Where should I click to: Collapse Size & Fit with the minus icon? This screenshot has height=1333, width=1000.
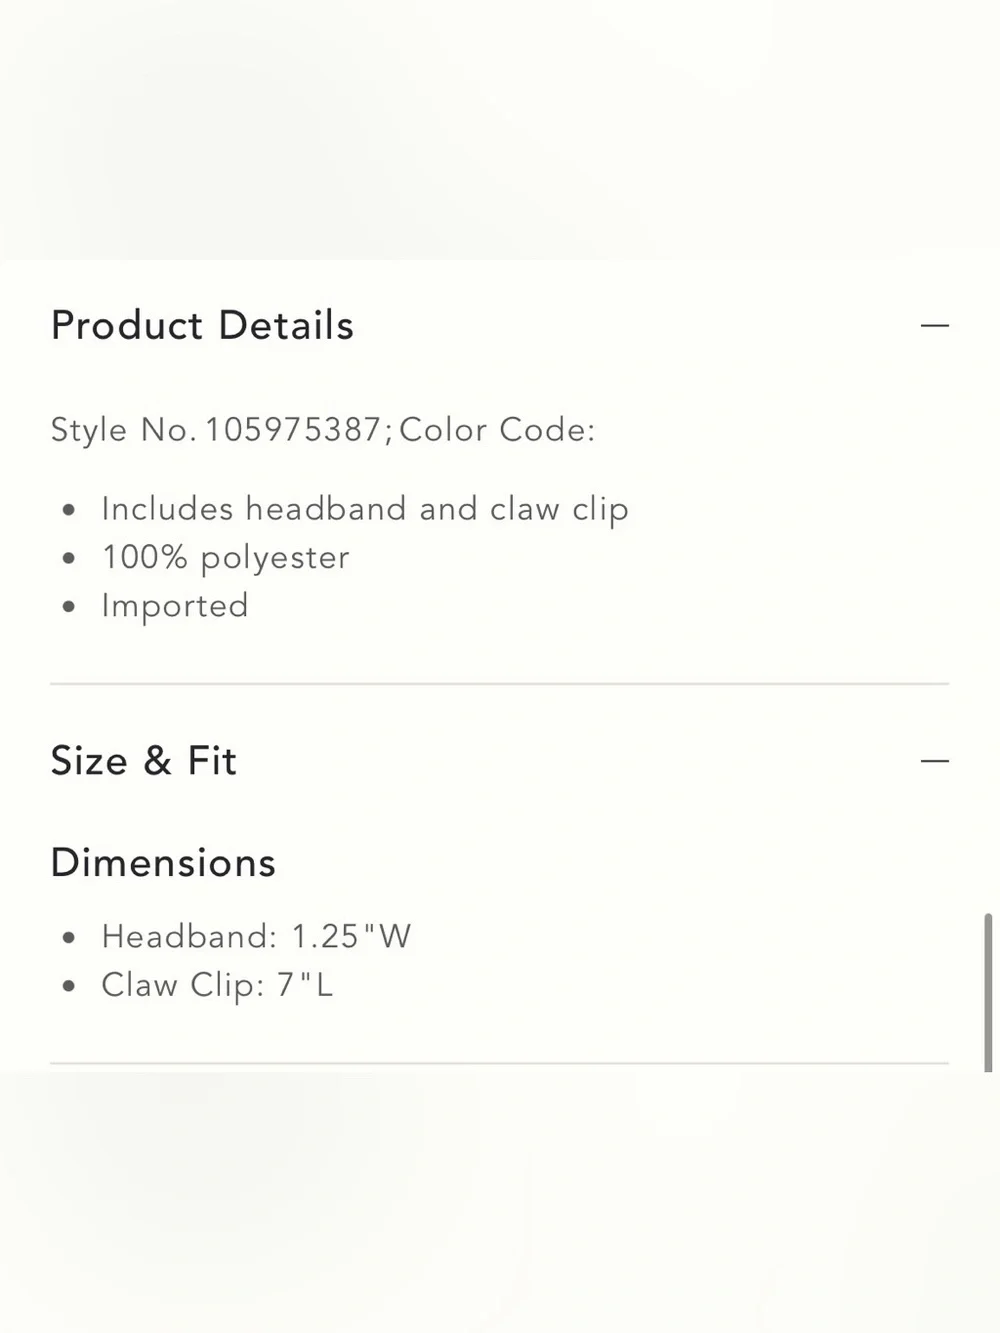(934, 761)
